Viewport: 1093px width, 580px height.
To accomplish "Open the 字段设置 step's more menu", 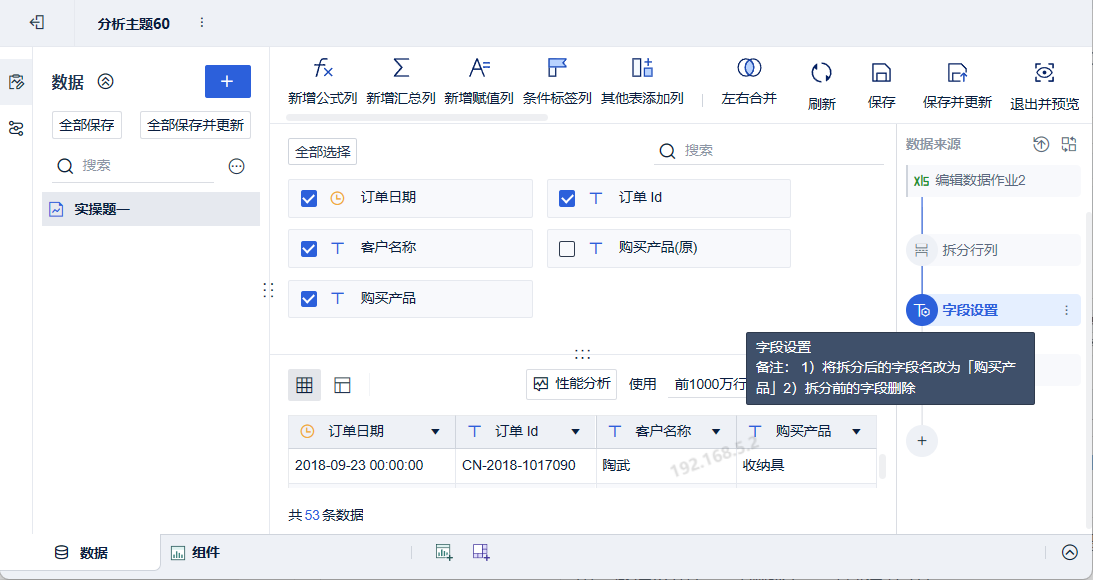I will pos(1067,310).
